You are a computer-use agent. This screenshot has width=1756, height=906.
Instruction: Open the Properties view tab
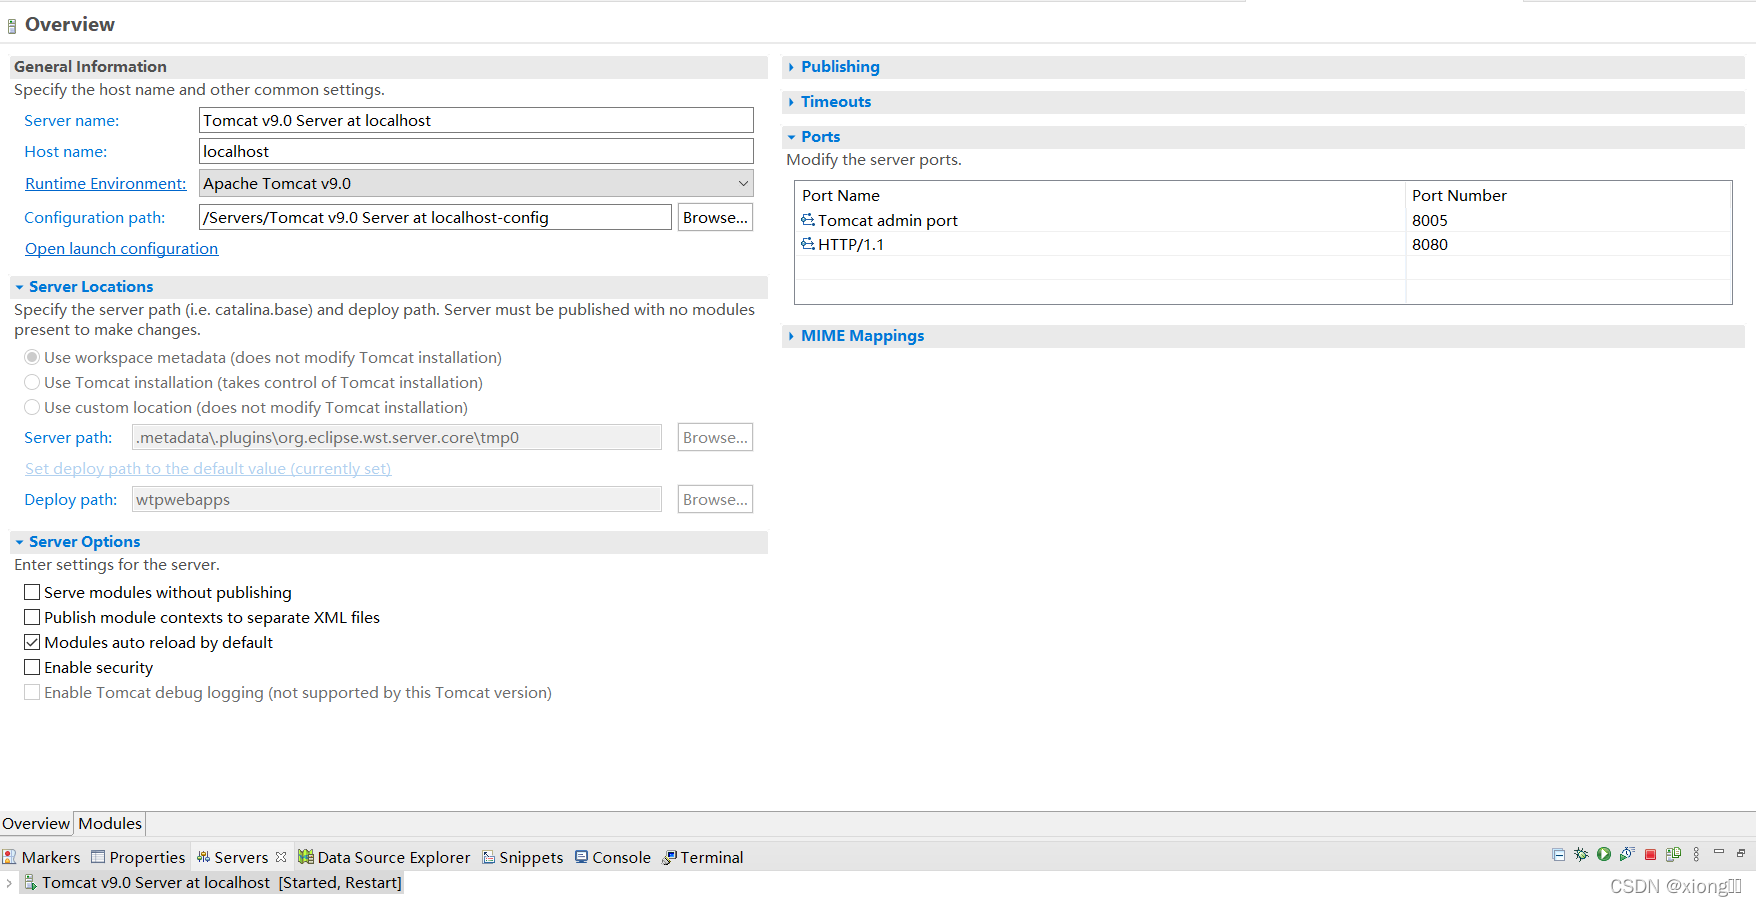[138, 857]
